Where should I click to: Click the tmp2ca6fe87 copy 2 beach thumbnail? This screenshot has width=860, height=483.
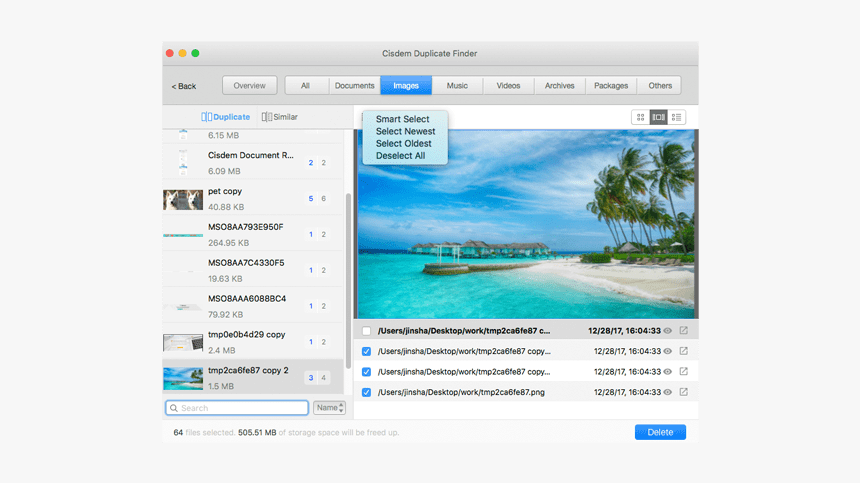pyautogui.click(x=183, y=379)
